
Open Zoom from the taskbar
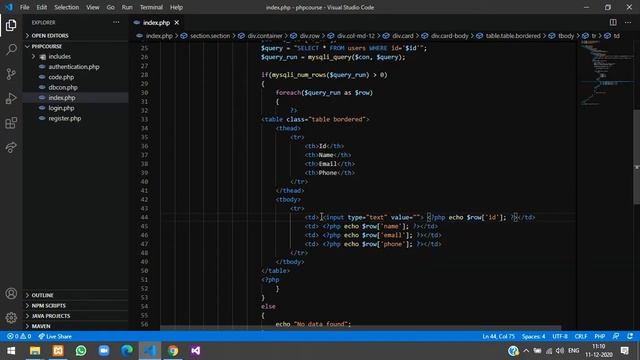point(104,351)
